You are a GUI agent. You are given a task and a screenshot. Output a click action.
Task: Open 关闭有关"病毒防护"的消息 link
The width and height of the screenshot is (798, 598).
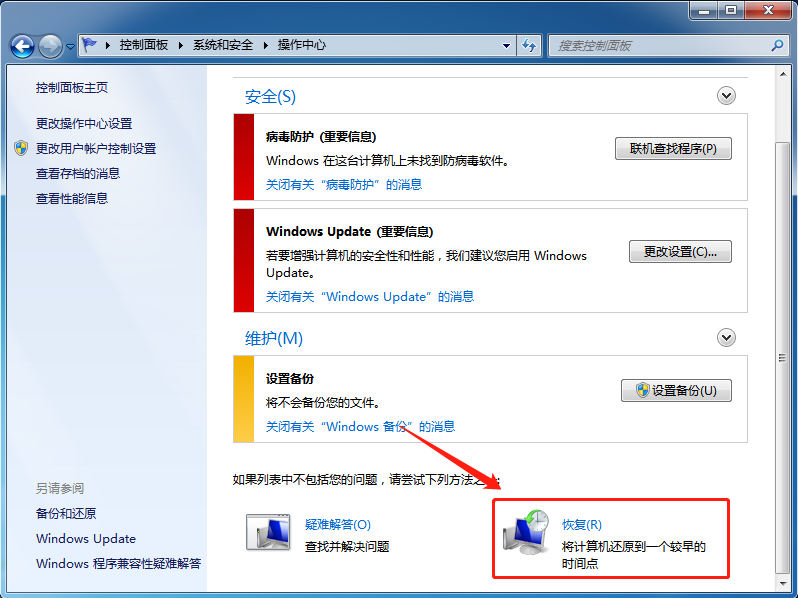click(x=344, y=184)
